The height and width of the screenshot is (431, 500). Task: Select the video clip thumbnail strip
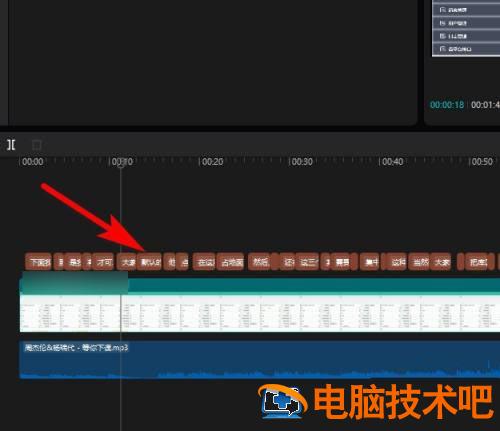260,313
